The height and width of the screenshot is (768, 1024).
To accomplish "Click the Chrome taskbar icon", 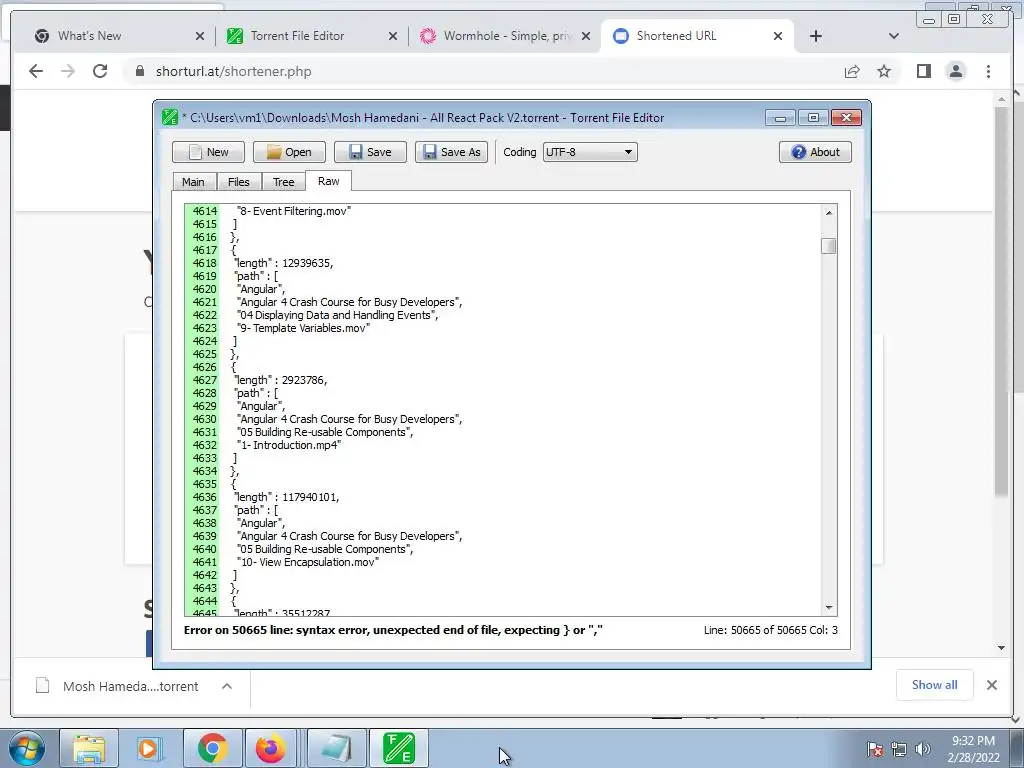I will (x=212, y=748).
